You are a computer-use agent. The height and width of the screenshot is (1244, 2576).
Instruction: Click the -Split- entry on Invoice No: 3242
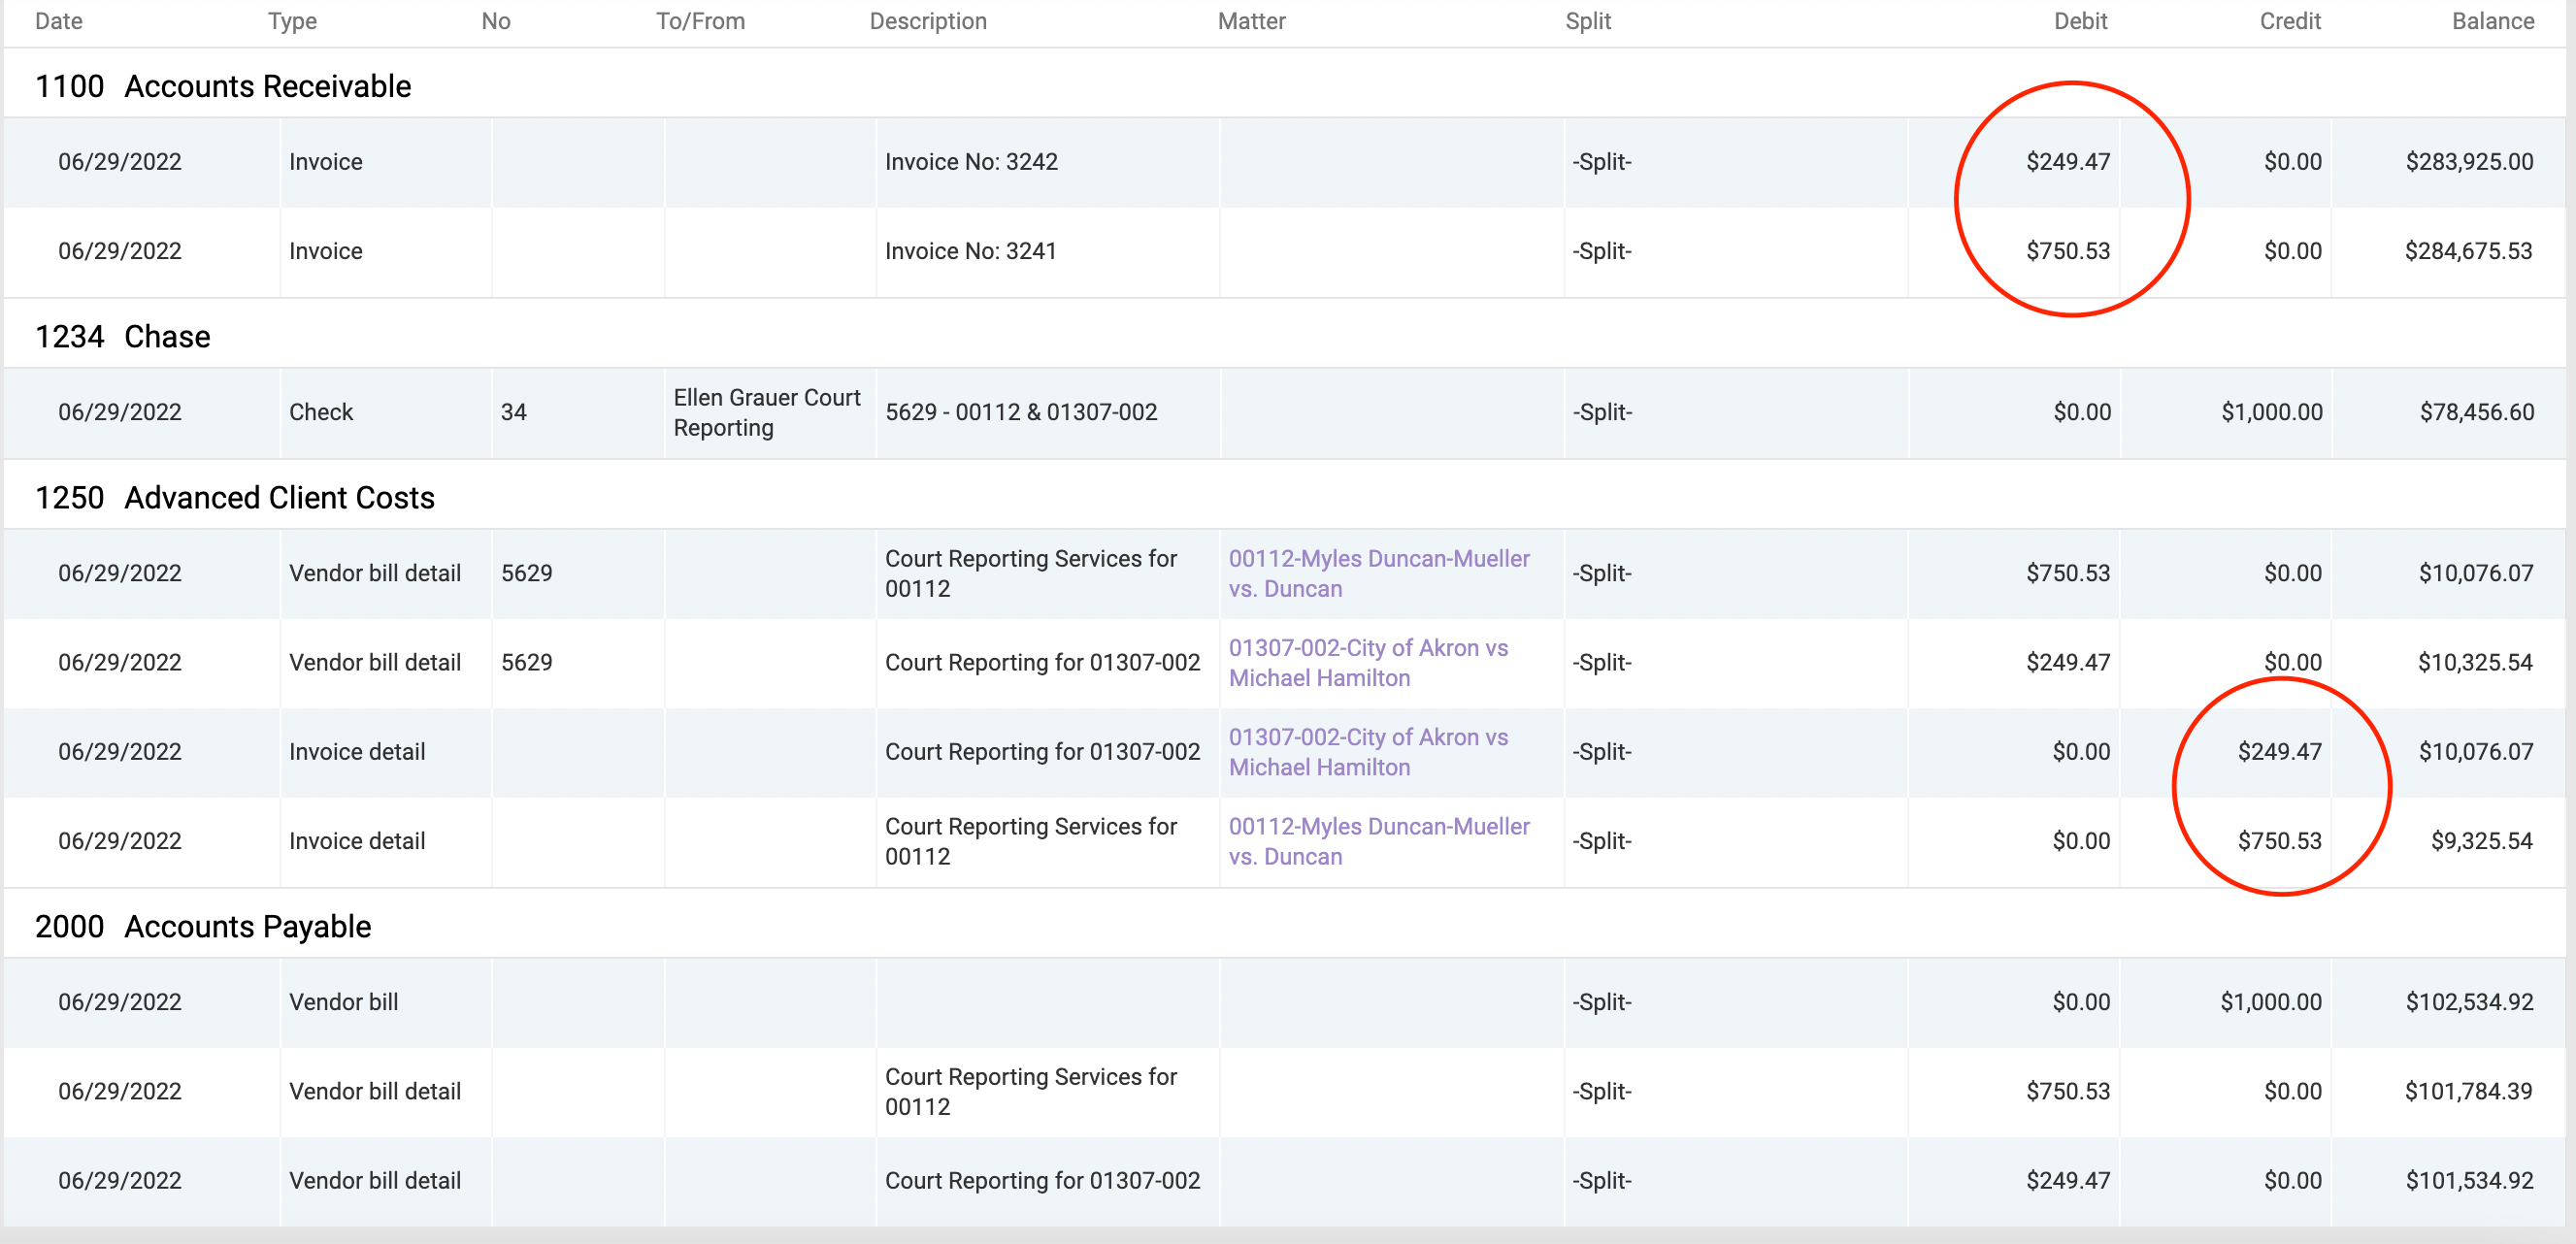click(x=1601, y=161)
